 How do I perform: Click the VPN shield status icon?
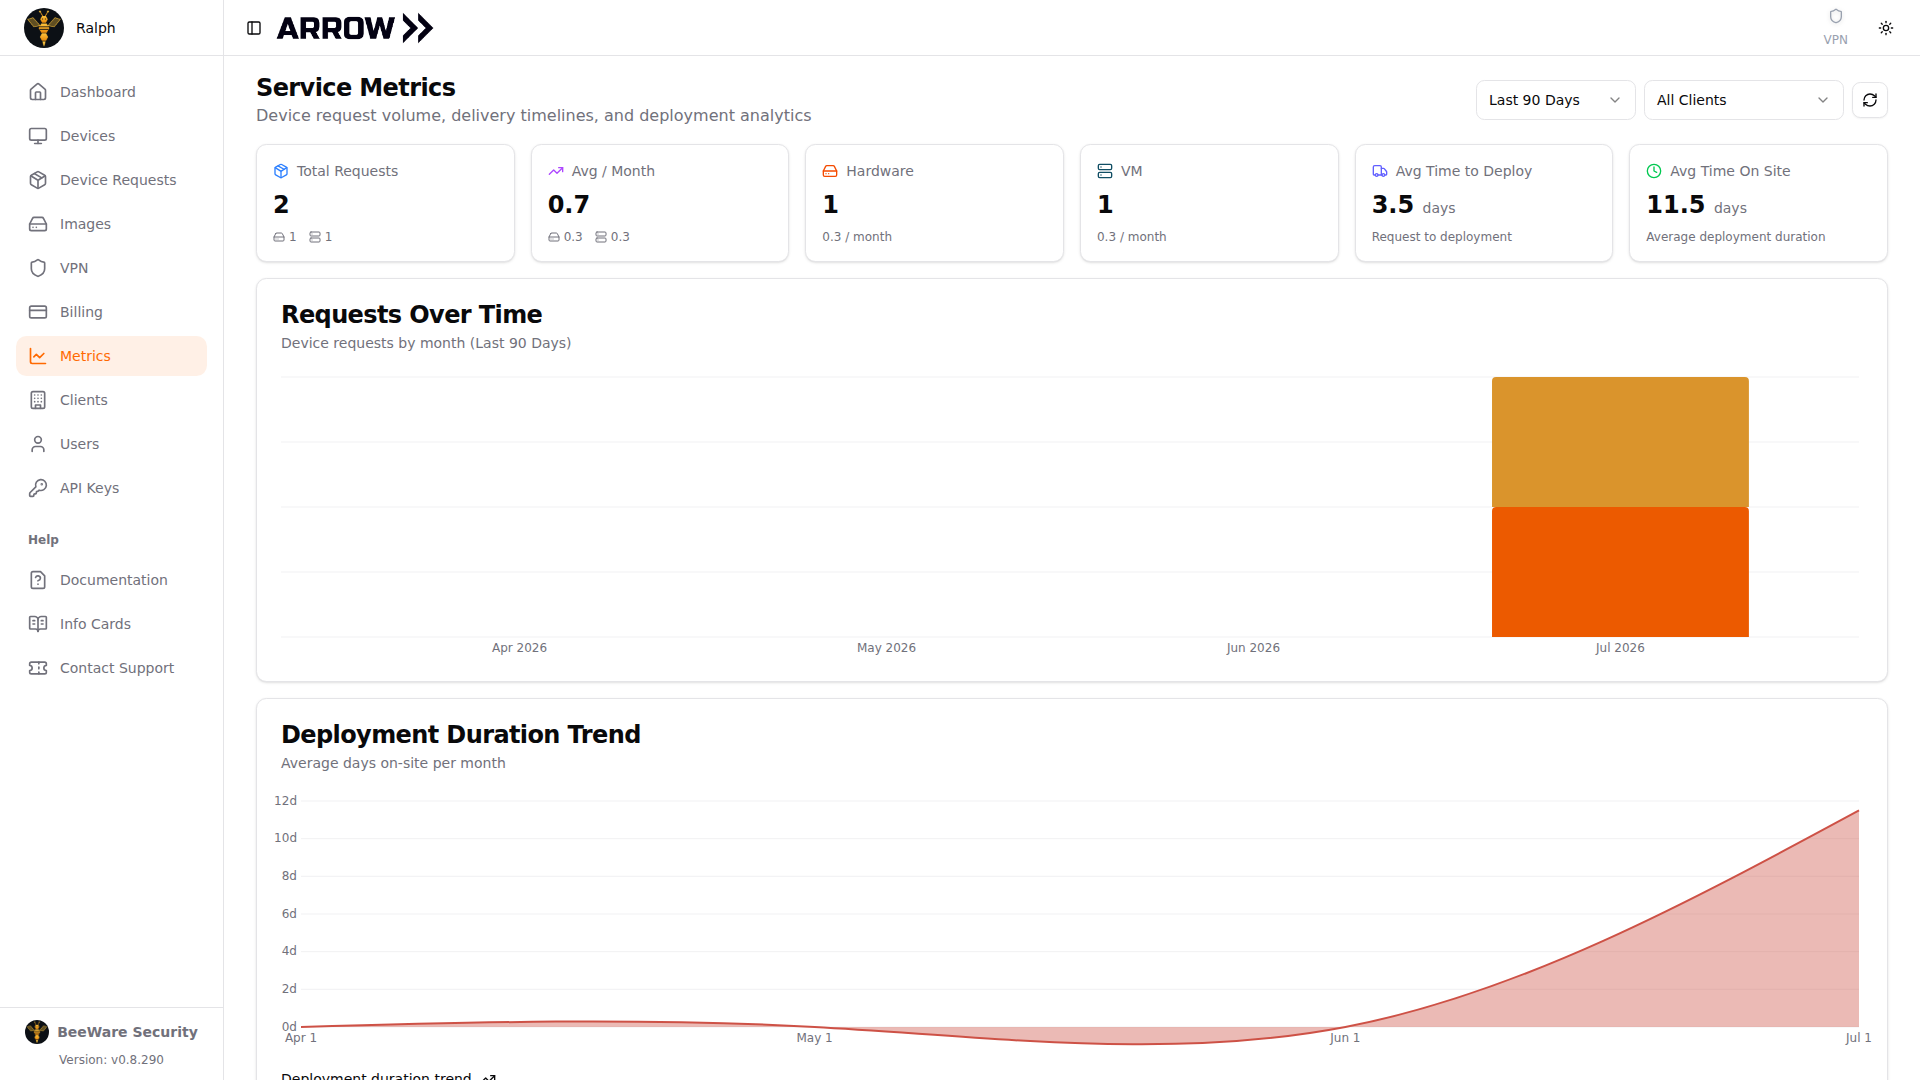[x=1835, y=17]
